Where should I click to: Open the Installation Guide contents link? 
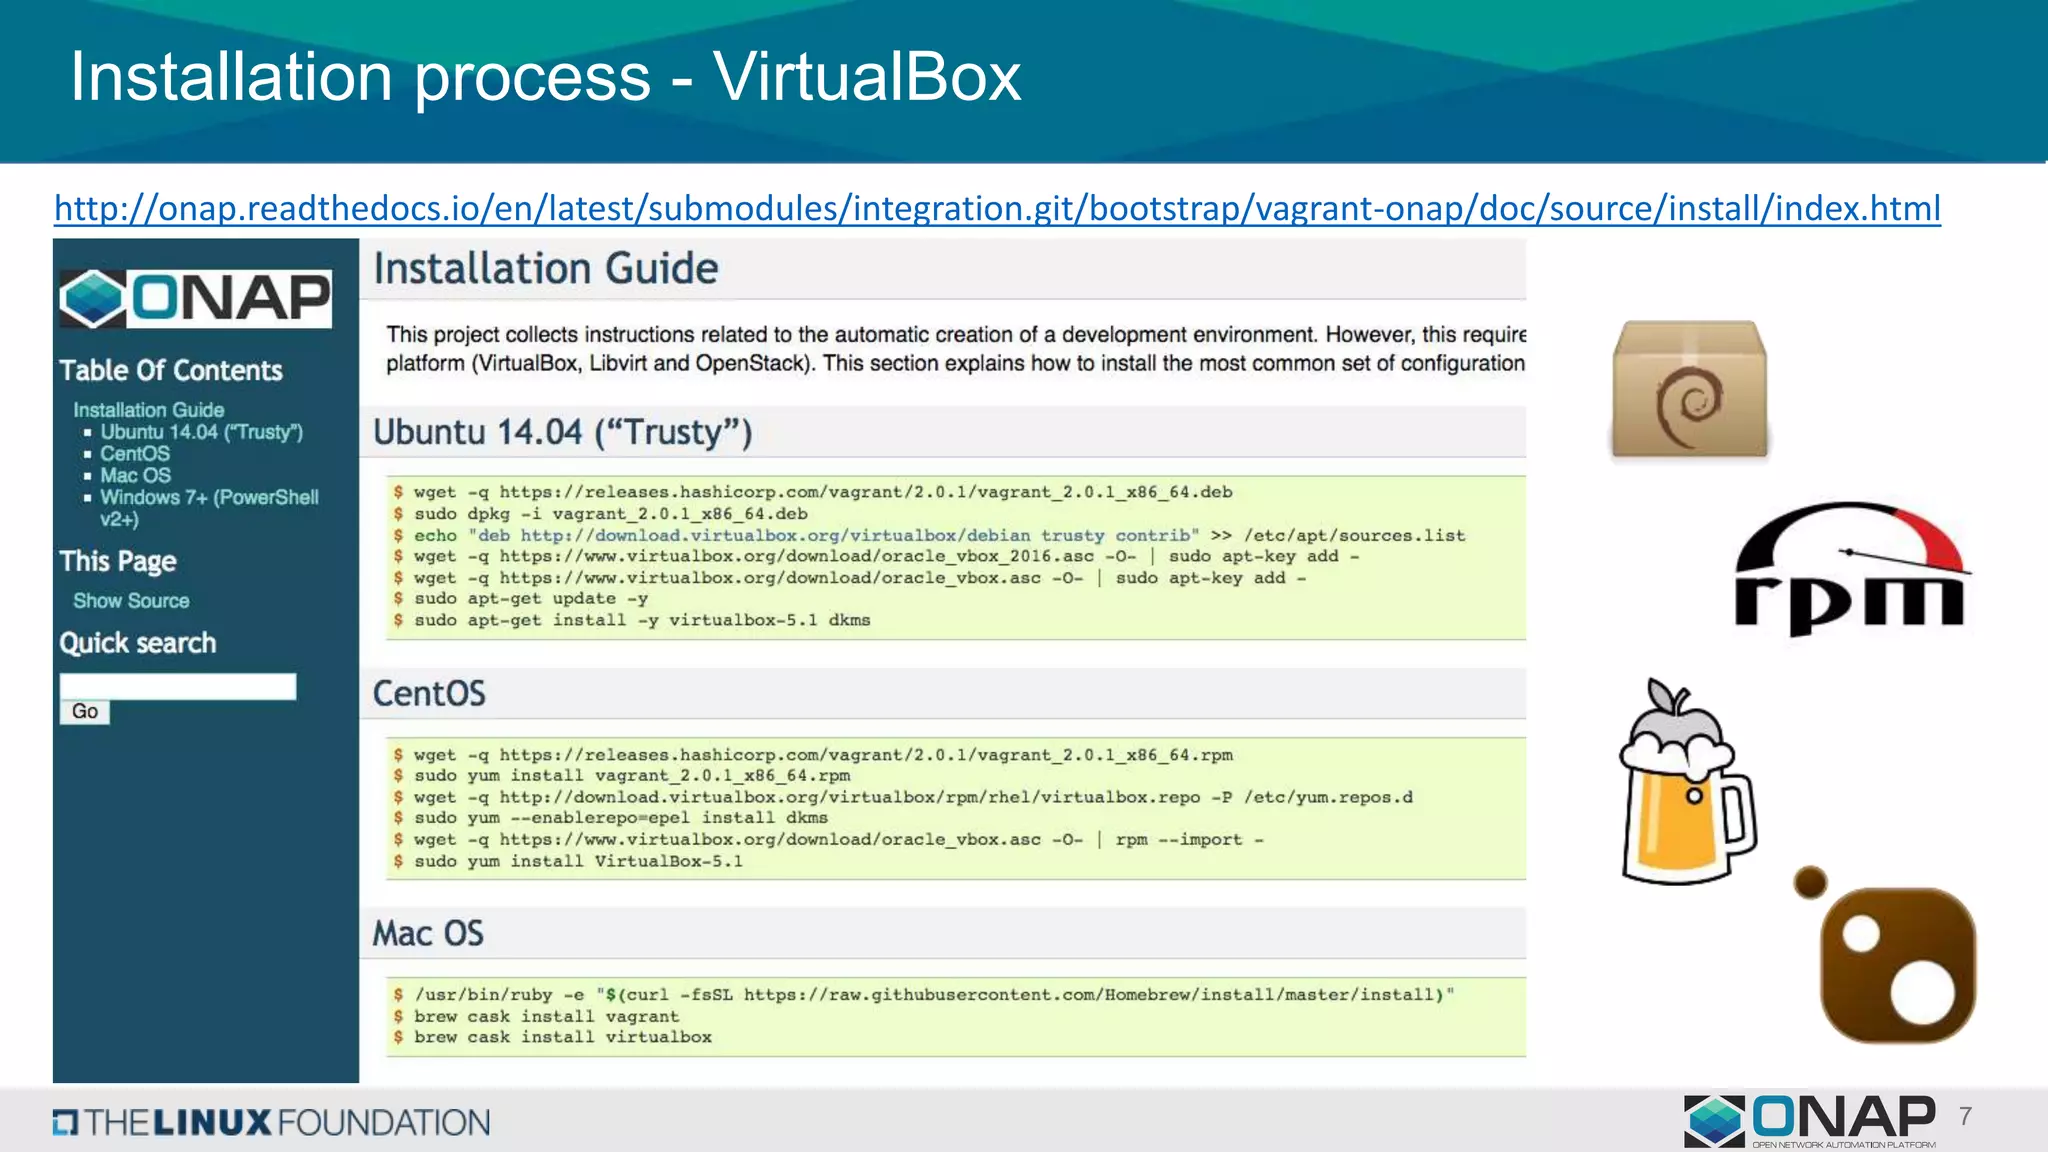pyautogui.click(x=148, y=410)
